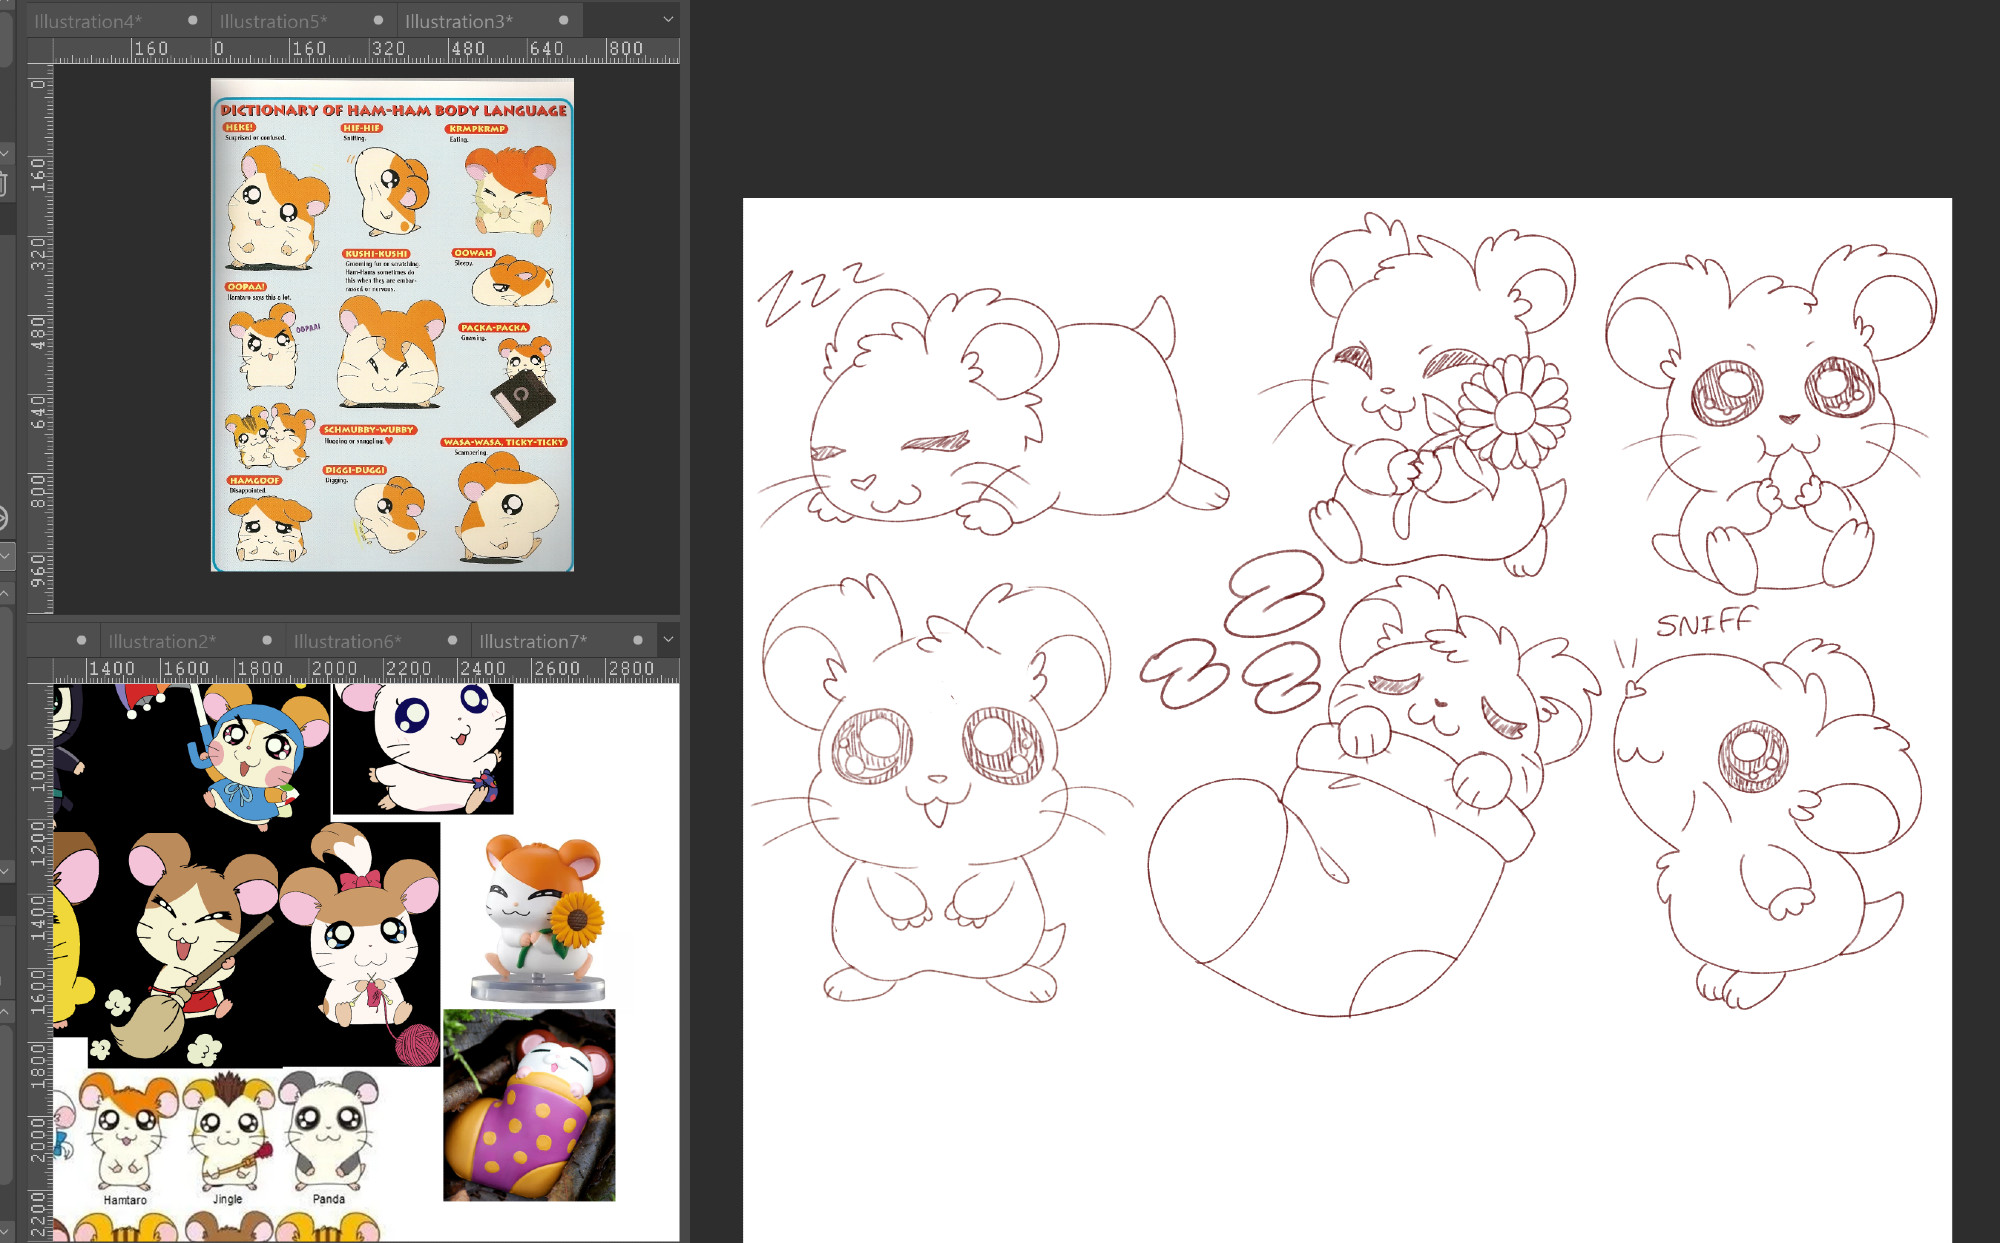The width and height of the screenshot is (2000, 1243).
Task: Click the blue-hooded hamster reference image
Action: [258, 757]
